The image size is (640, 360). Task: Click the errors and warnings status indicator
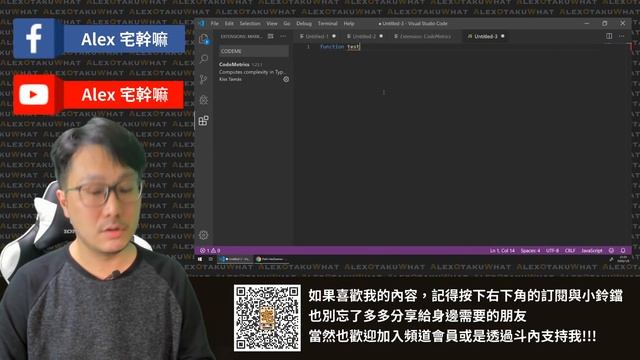click(x=210, y=251)
